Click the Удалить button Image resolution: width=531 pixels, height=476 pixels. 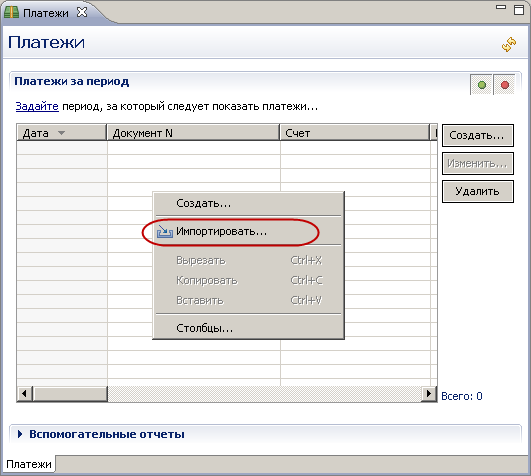tap(477, 191)
